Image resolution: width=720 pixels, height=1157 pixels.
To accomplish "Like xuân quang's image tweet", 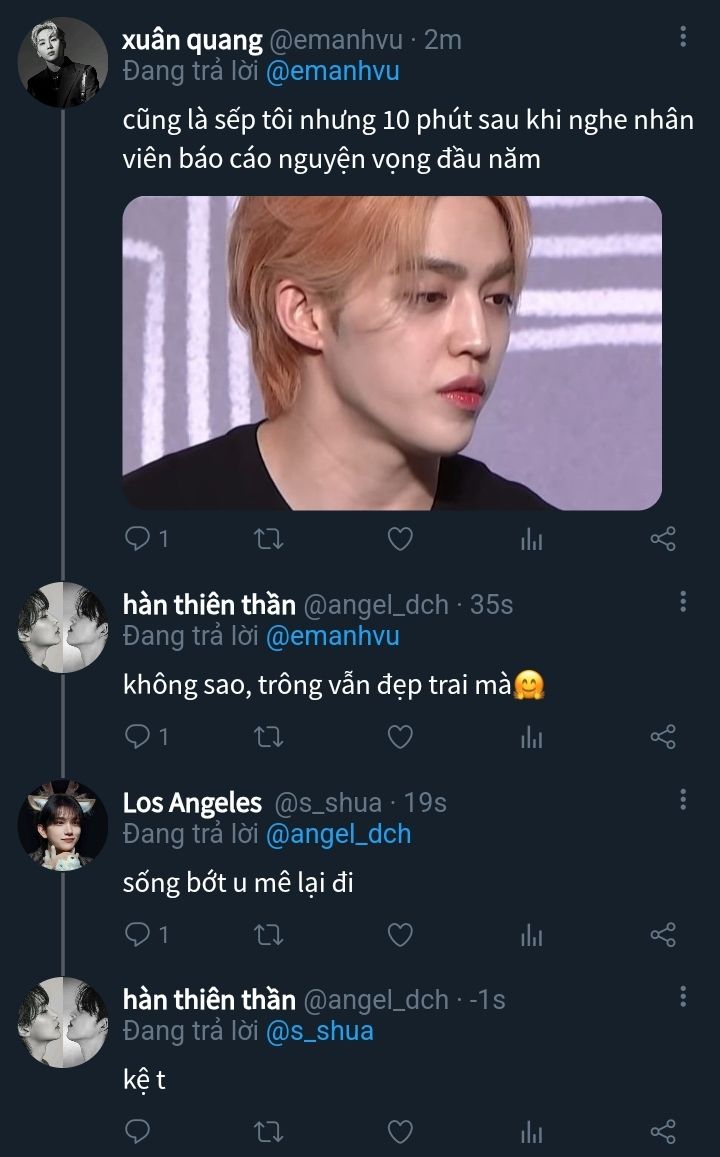I will point(400,539).
